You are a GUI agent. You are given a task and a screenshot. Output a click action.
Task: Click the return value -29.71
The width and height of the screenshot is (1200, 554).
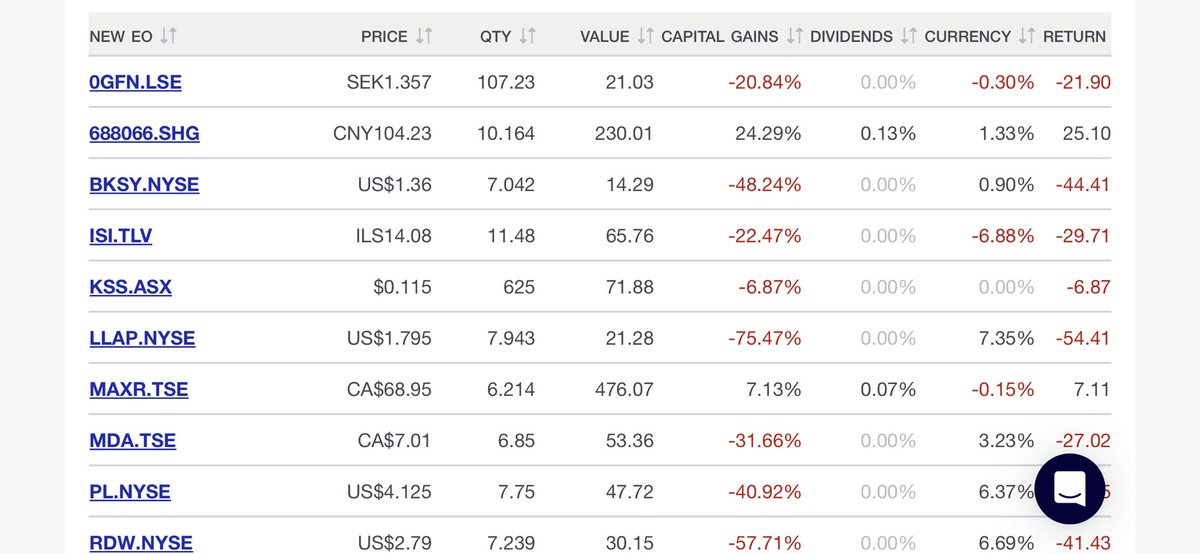(x=1083, y=236)
